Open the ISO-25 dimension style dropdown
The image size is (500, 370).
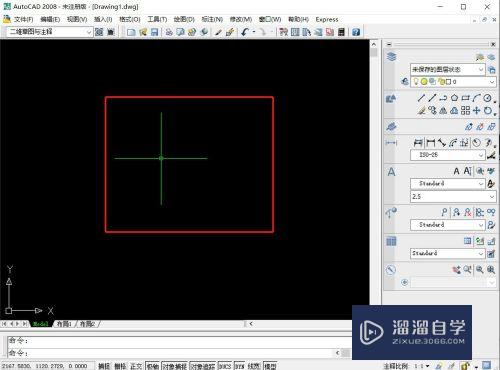(447, 155)
